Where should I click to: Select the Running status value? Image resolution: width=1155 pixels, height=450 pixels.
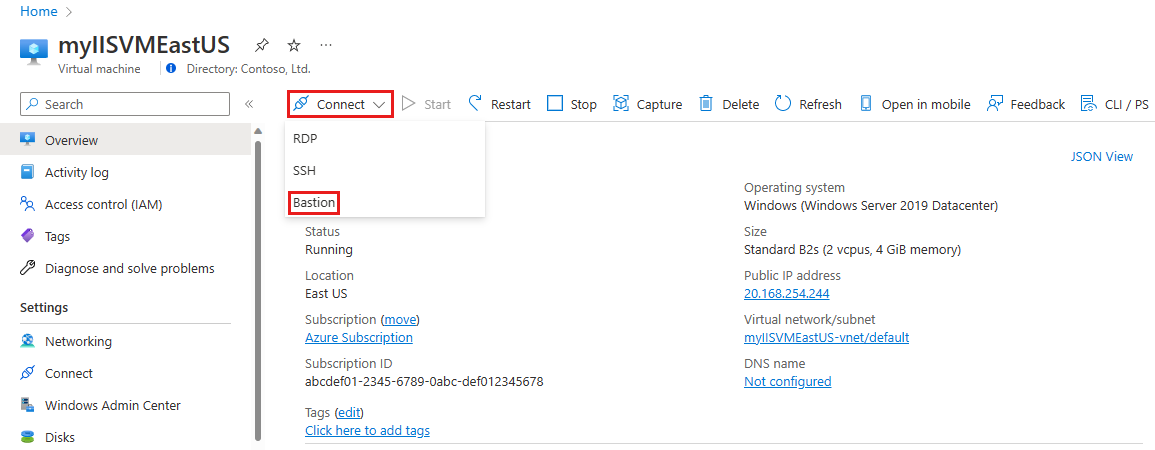click(x=329, y=250)
